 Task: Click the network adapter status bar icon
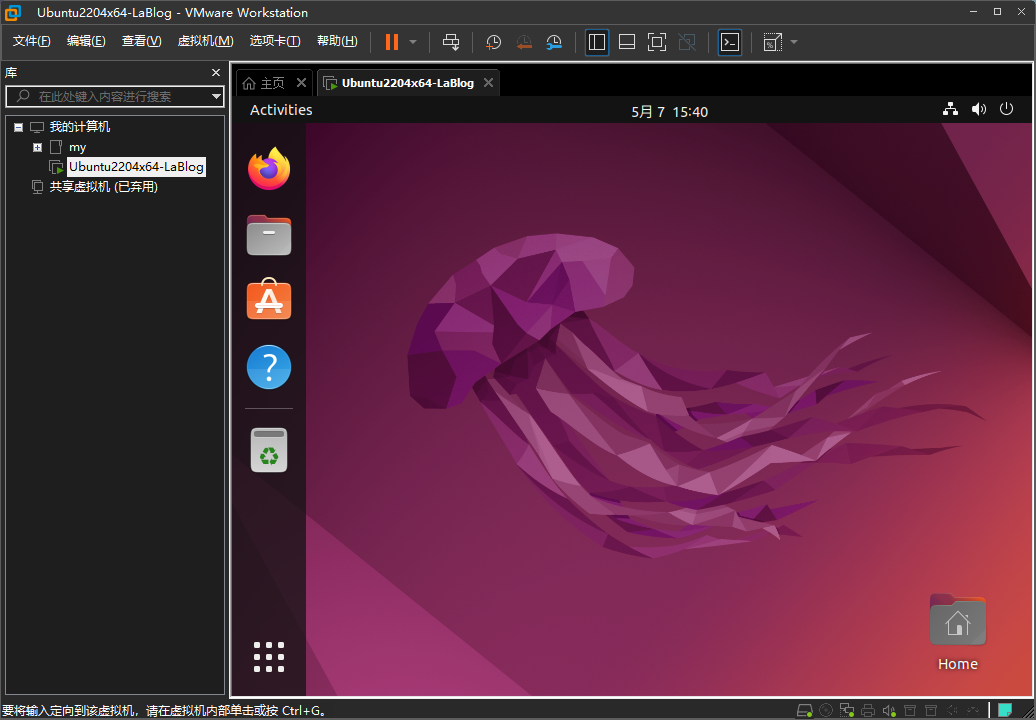pos(847,711)
